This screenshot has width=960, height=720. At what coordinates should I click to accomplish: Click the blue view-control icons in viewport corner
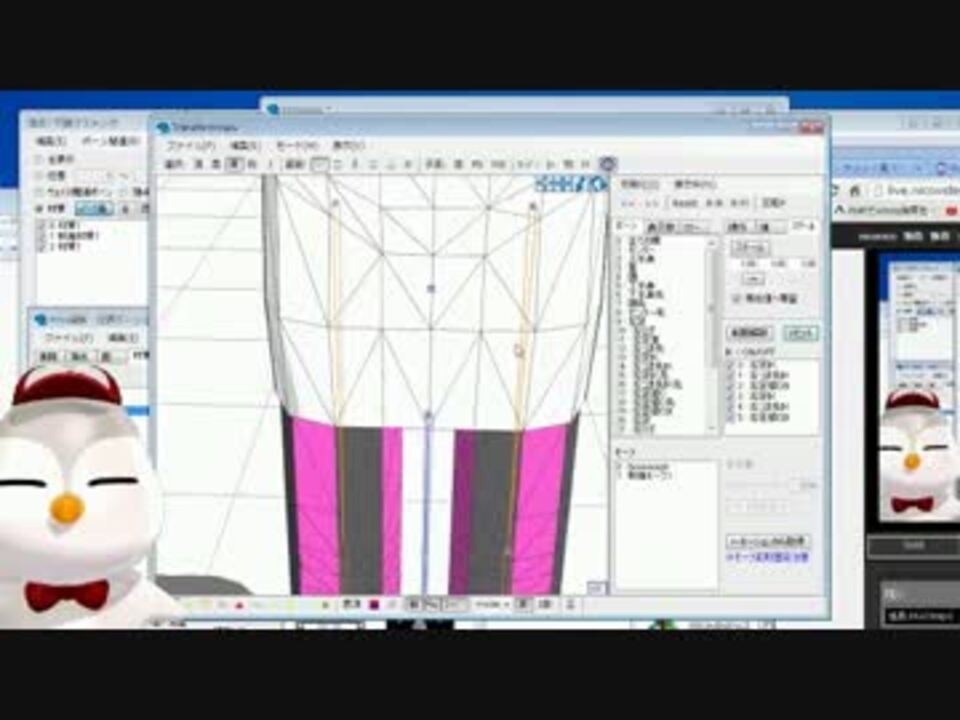point(571,184)
